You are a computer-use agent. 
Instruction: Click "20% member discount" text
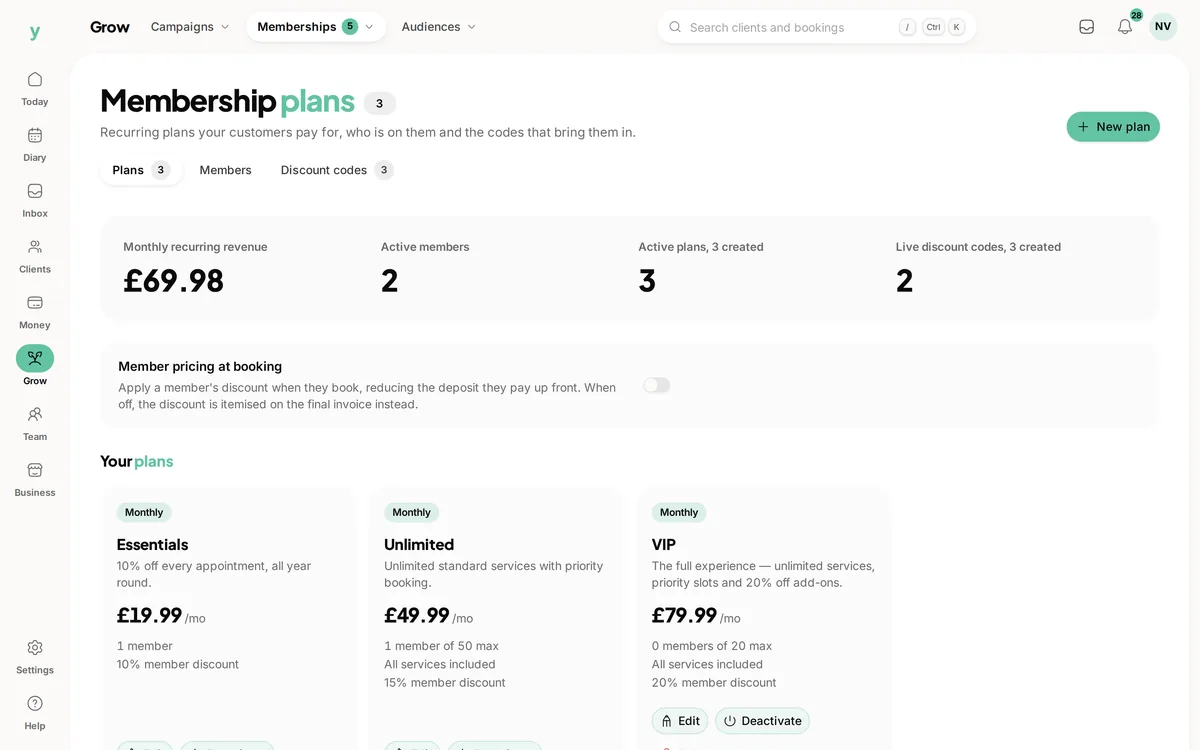(714, 683)
